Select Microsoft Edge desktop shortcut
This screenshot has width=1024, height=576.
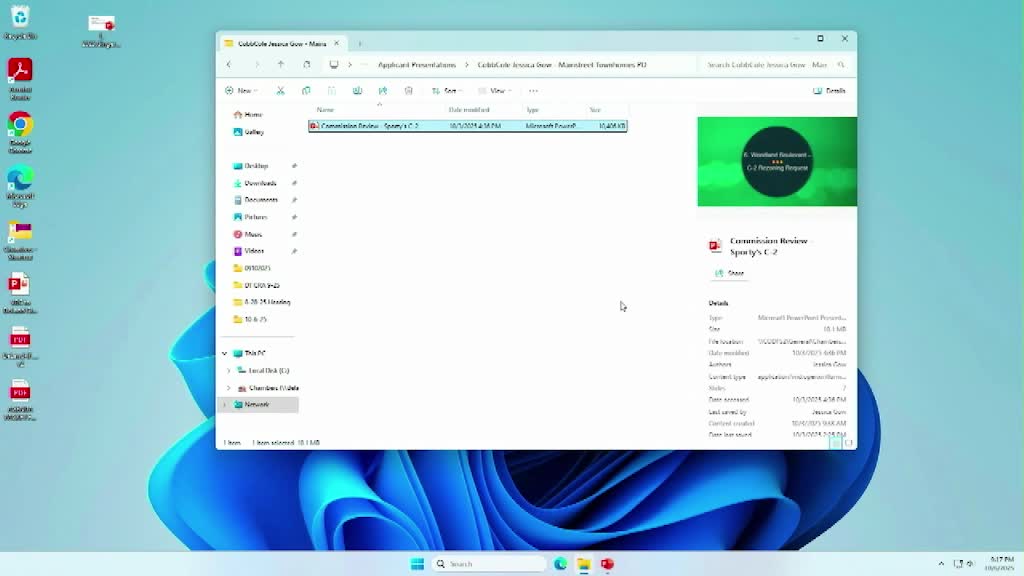[20, 187]
